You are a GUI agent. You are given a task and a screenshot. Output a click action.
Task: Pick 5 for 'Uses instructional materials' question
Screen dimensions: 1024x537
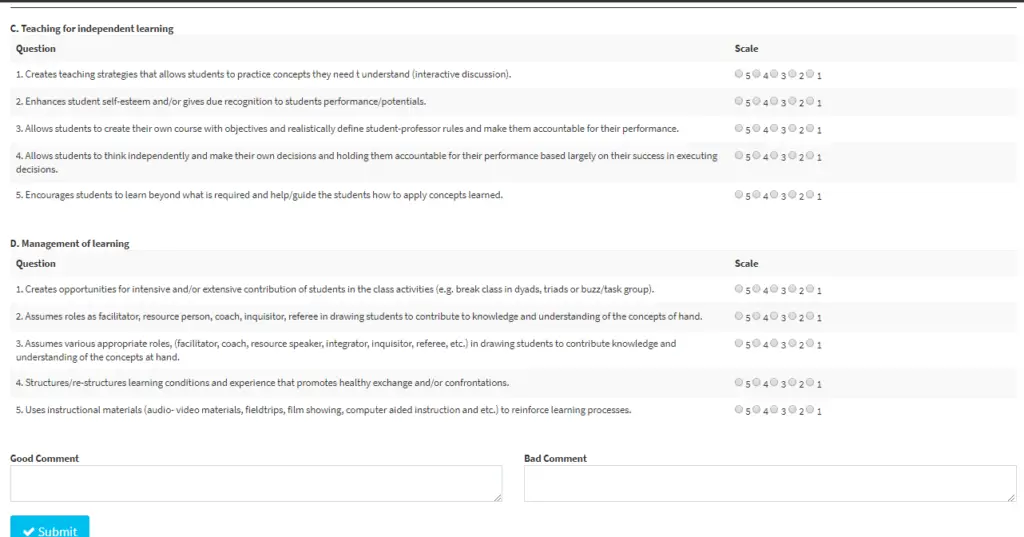point(739,410)
